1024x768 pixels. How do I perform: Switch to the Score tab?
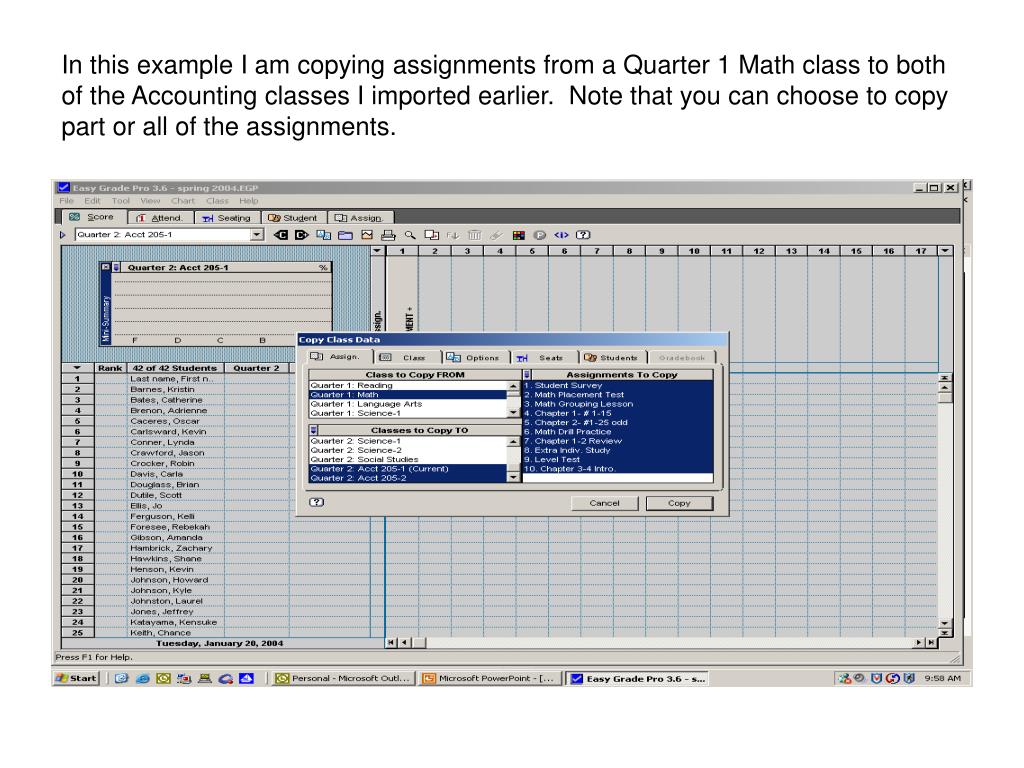[93, 217]
